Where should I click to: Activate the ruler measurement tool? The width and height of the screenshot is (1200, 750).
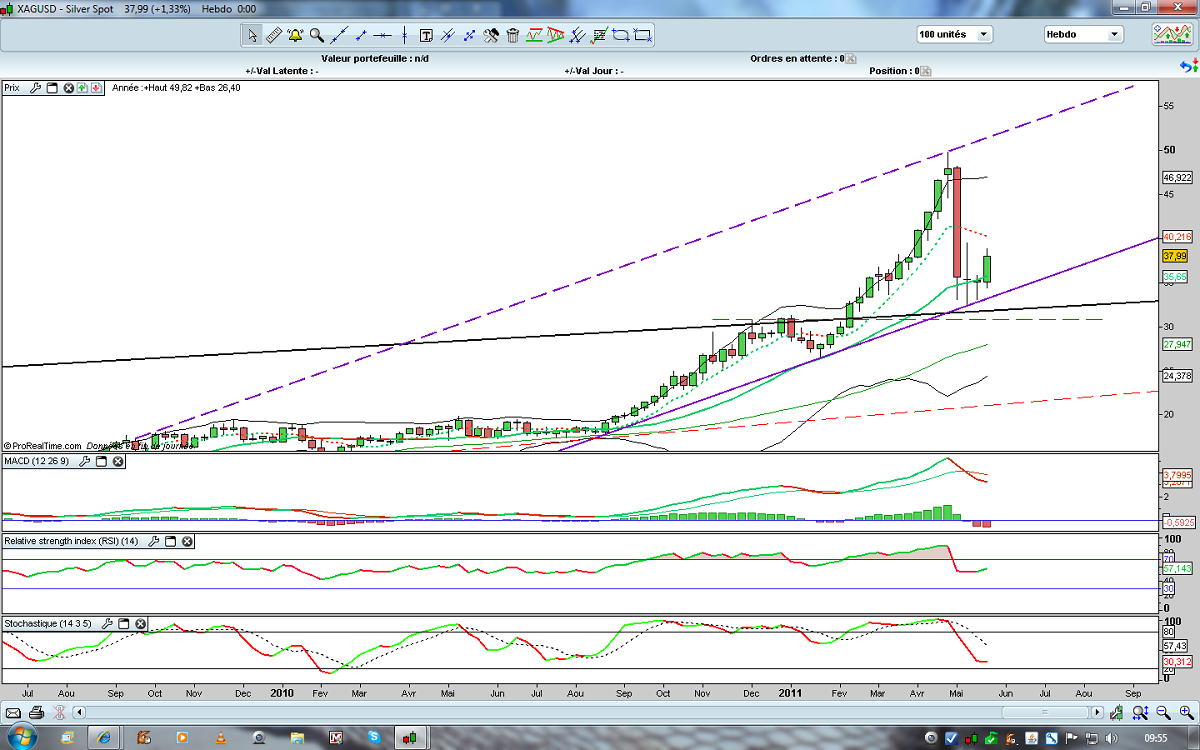click(x=274, y=35)
